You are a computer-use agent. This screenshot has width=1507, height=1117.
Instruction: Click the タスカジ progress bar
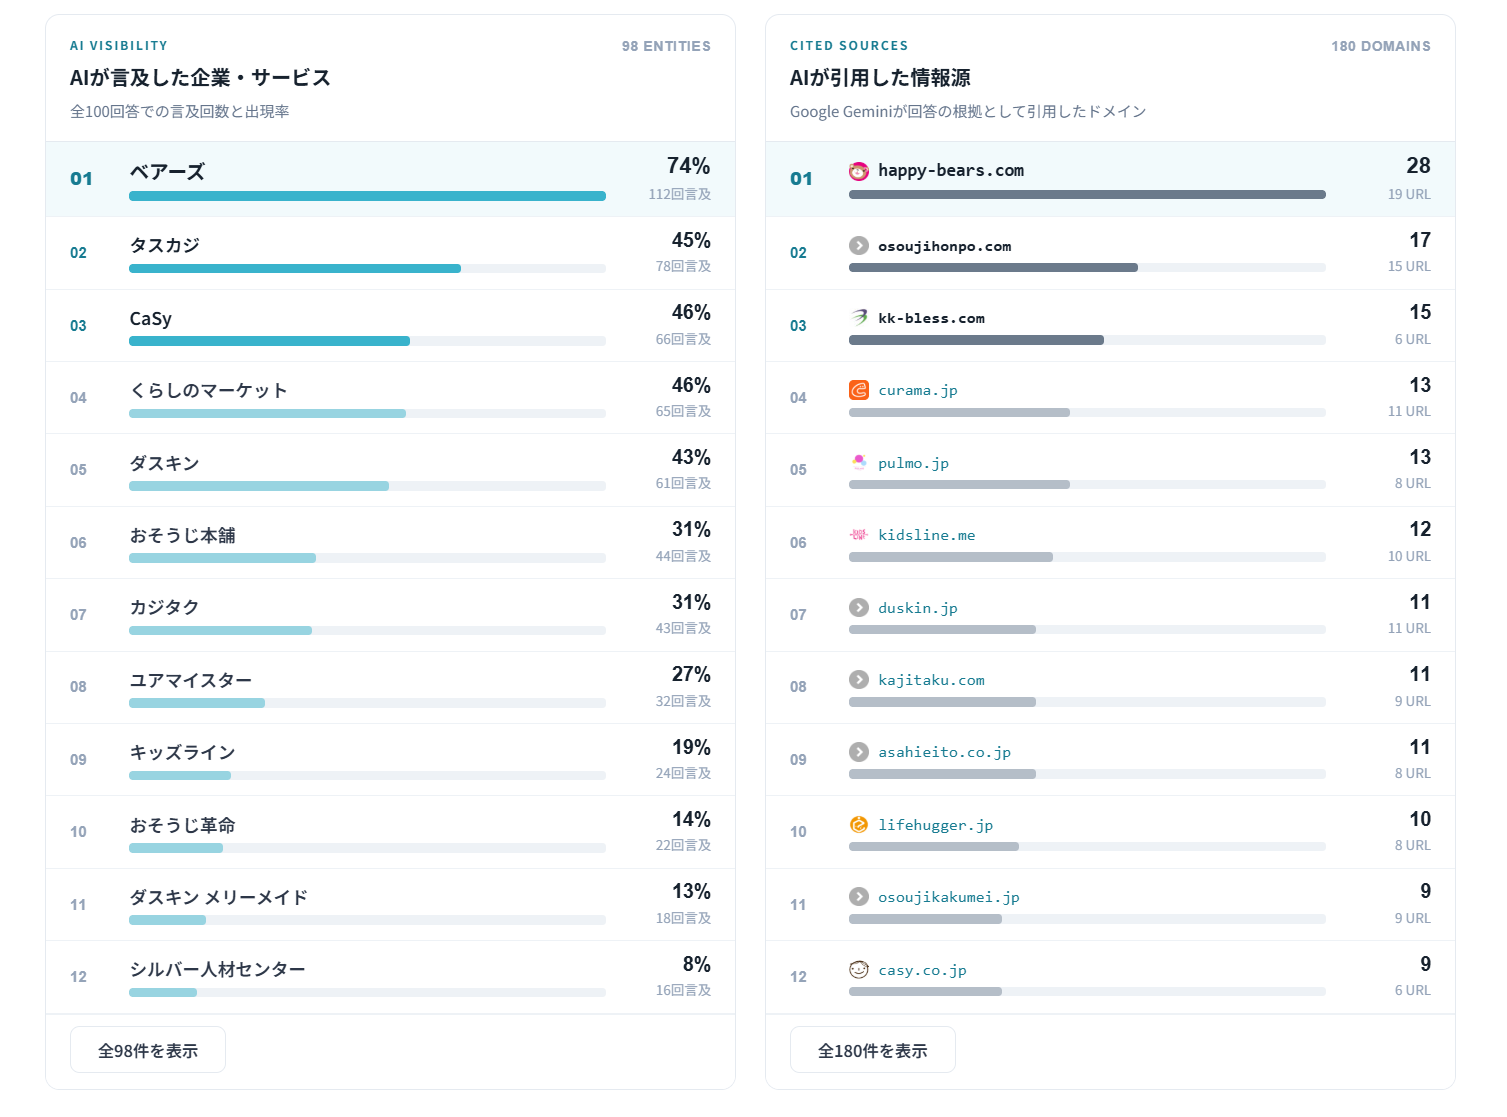click(367, 269)
